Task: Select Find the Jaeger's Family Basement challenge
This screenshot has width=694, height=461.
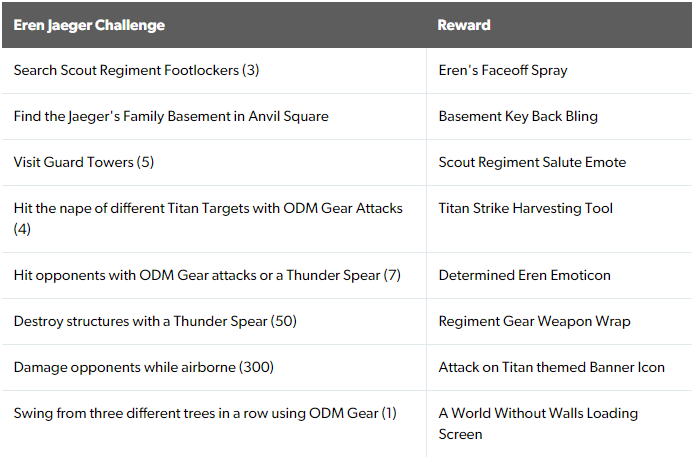Action: (x=171, y=116)
